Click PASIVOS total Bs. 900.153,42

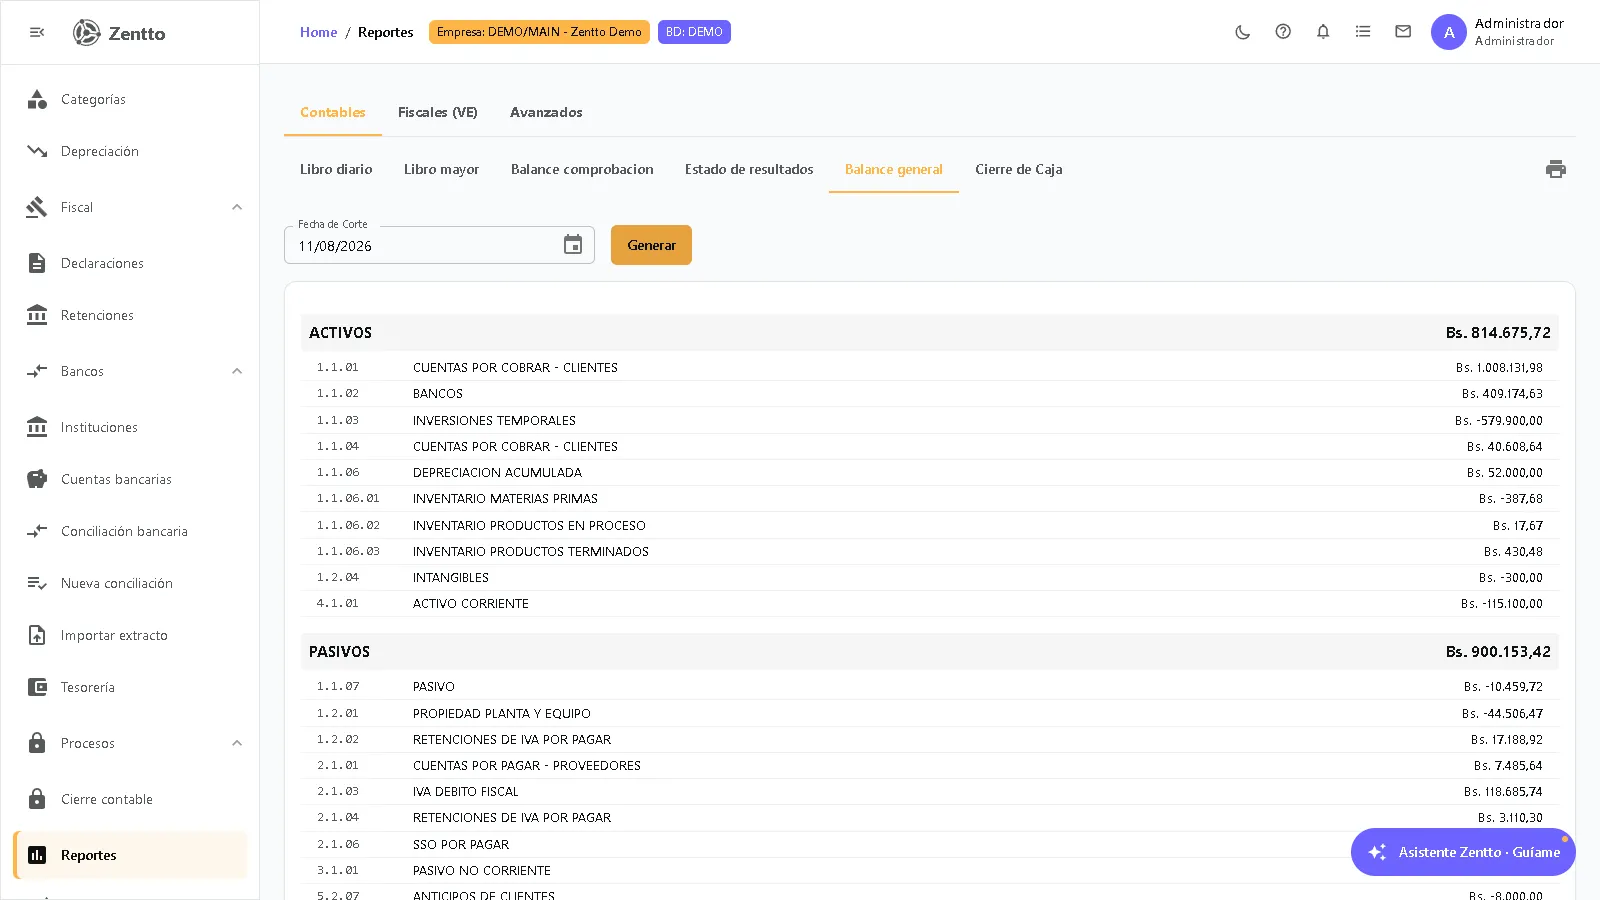1498,651
